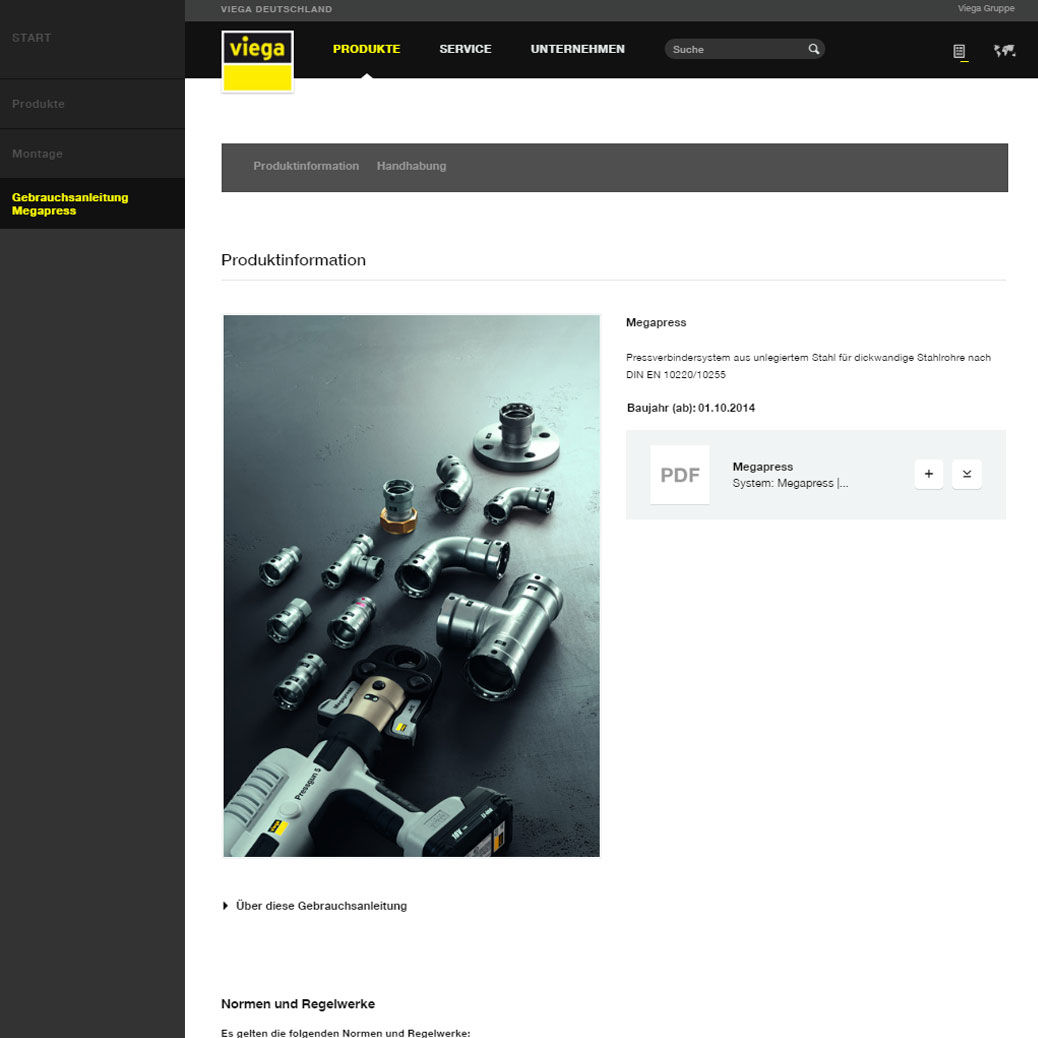The height and width of the screenshot is (1038, 1038).
Task: Open the SERVICE menu
Action: [465, 49]
